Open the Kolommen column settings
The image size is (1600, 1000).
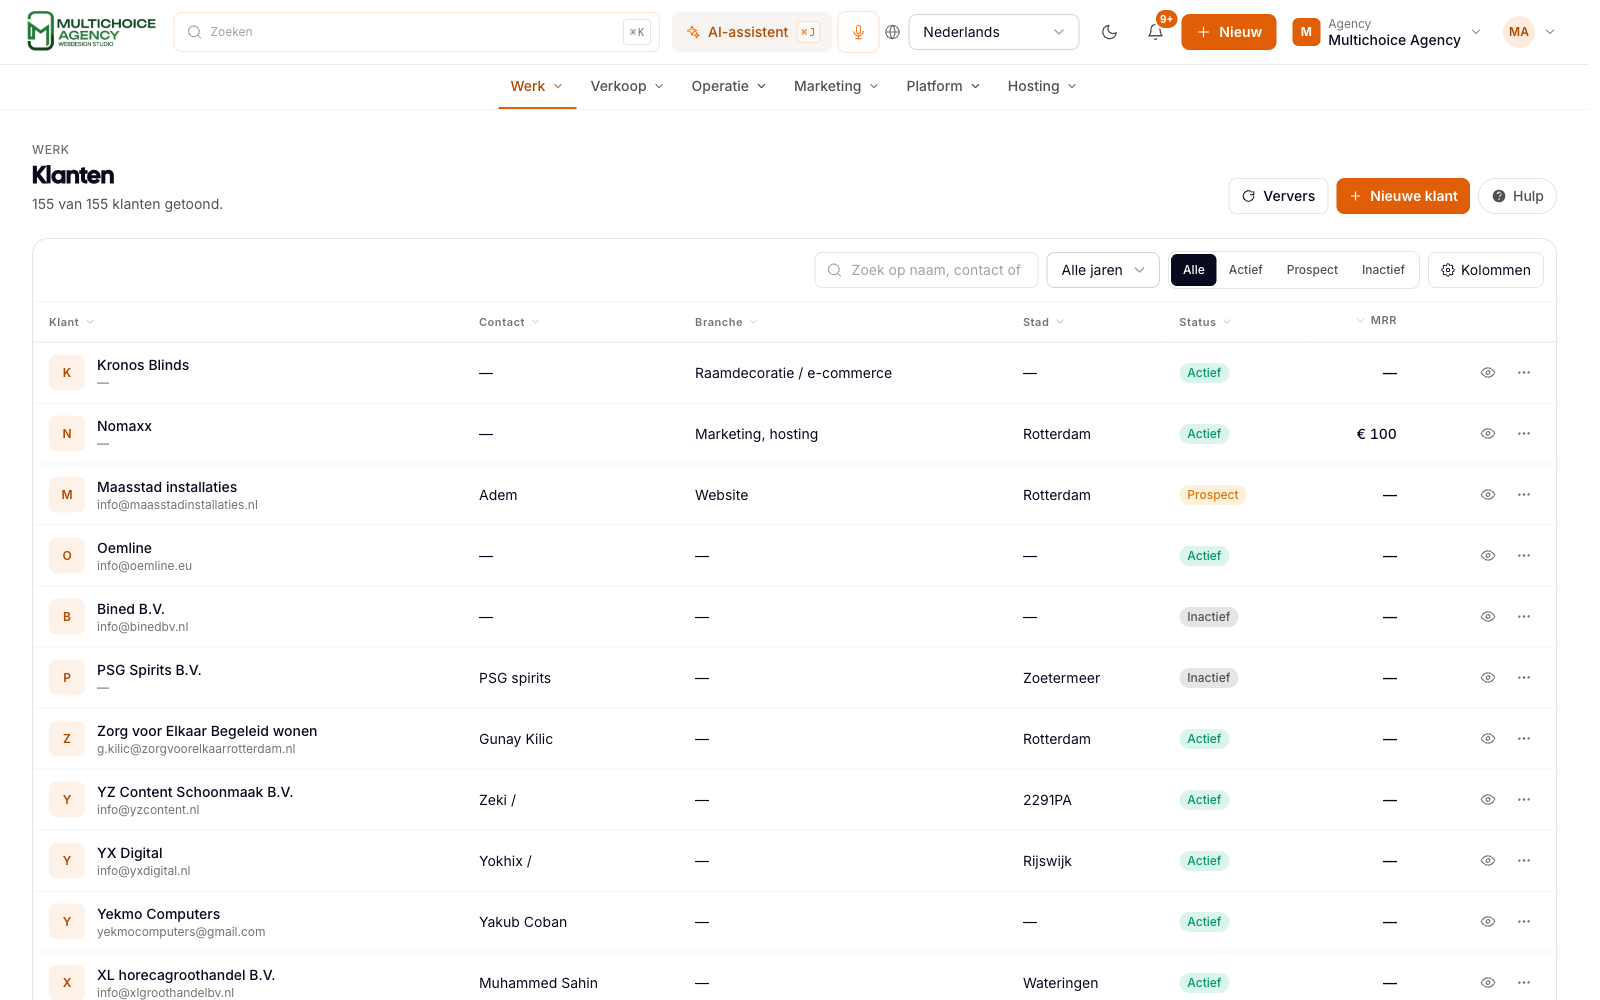pos(1486,270)
